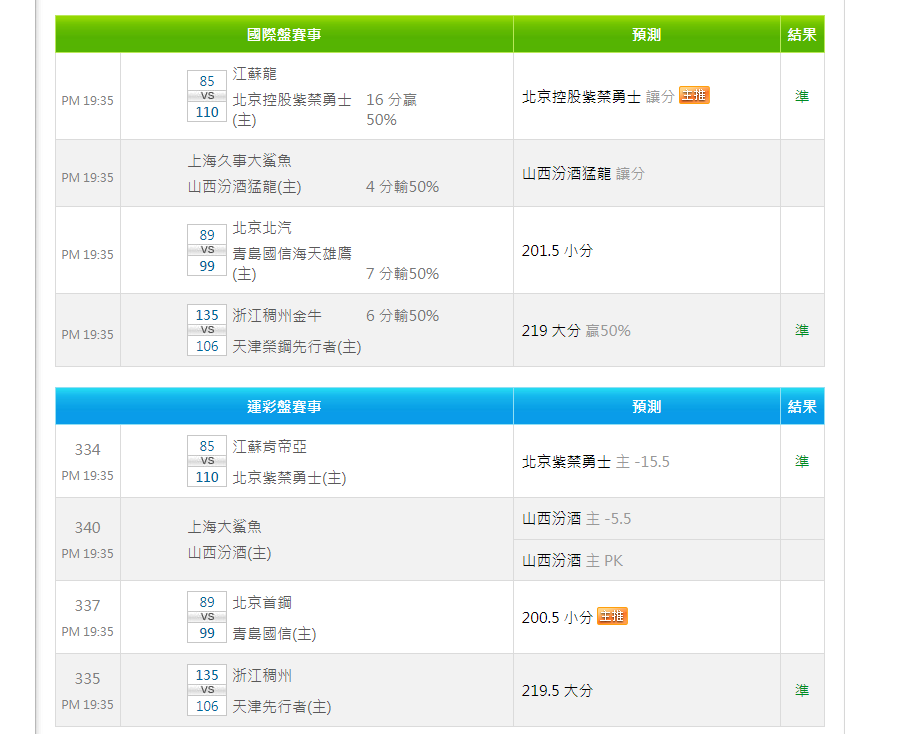
Task: Click the 預測 header in the green table
Action: pos(647,34)
